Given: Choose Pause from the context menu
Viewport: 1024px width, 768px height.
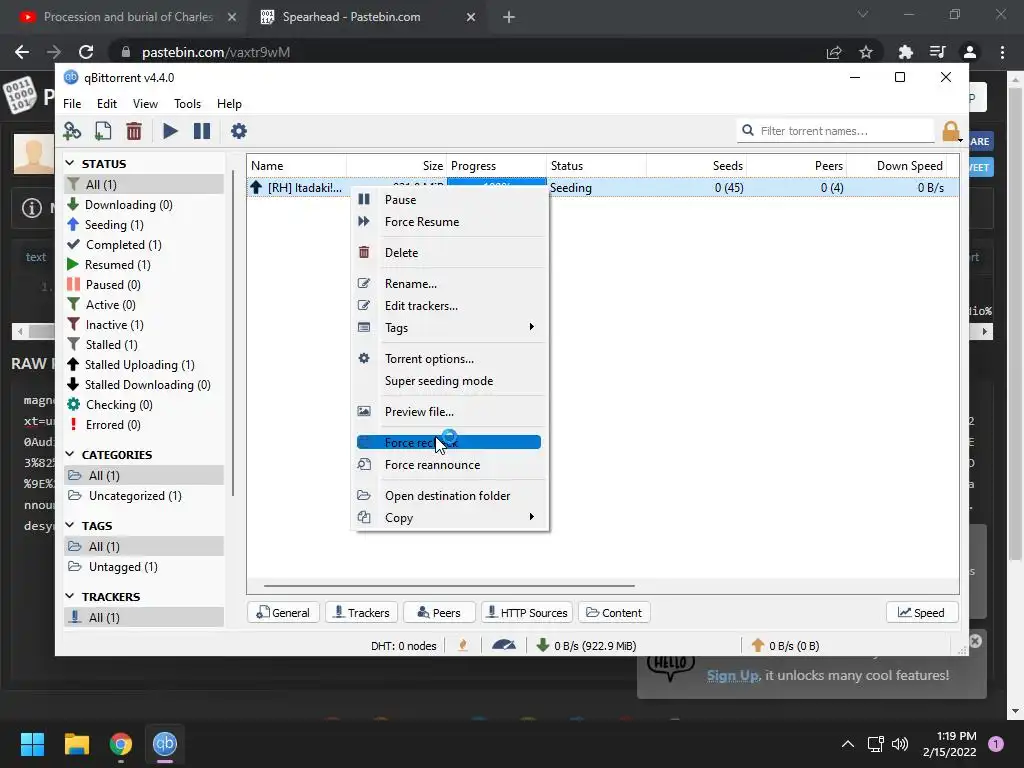Looking at the screenshot, I should coord(449,200).
